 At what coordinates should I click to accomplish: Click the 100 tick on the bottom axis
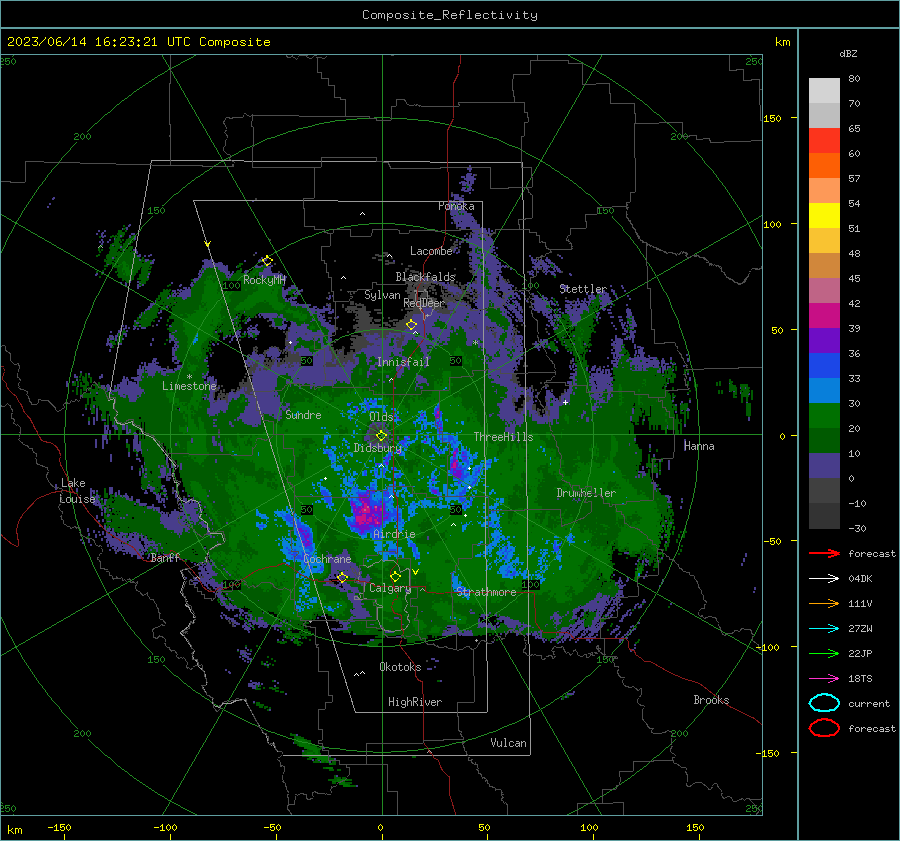point(589,827)
